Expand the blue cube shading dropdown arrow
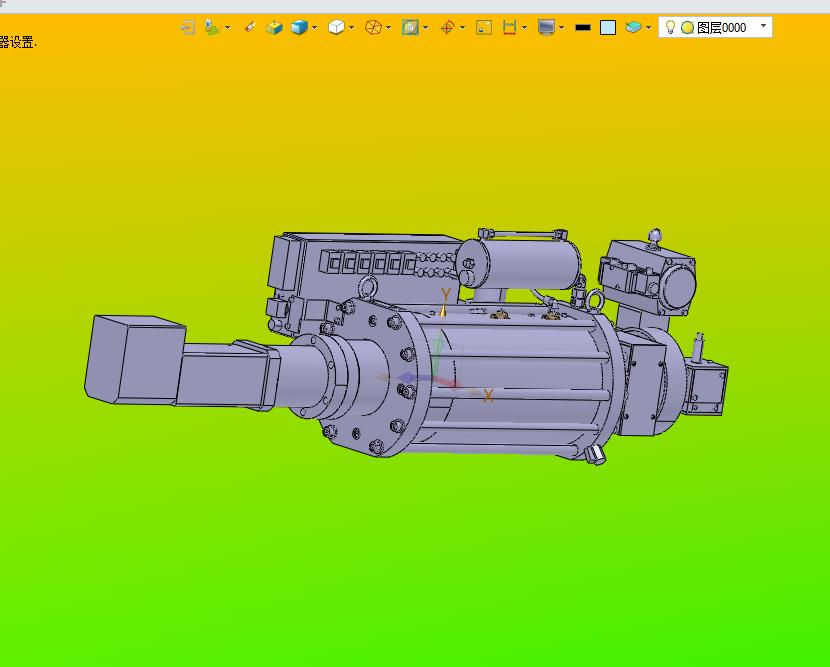Screen dimensions: 830x667 (315, 28)
